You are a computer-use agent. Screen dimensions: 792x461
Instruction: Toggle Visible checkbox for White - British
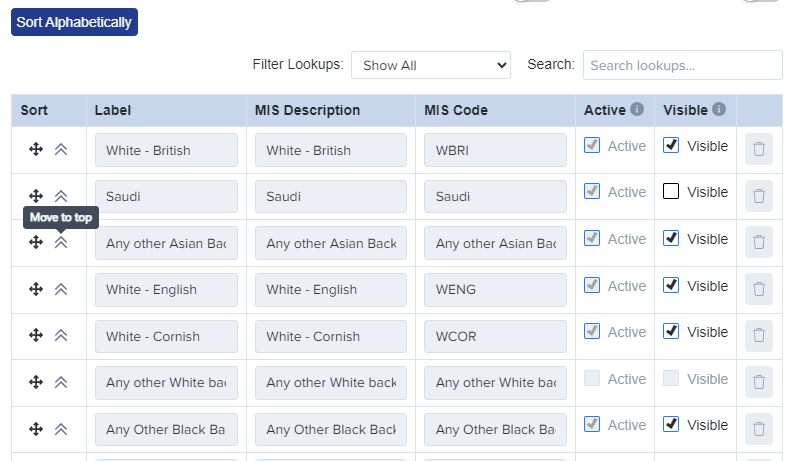pos(671,145)
